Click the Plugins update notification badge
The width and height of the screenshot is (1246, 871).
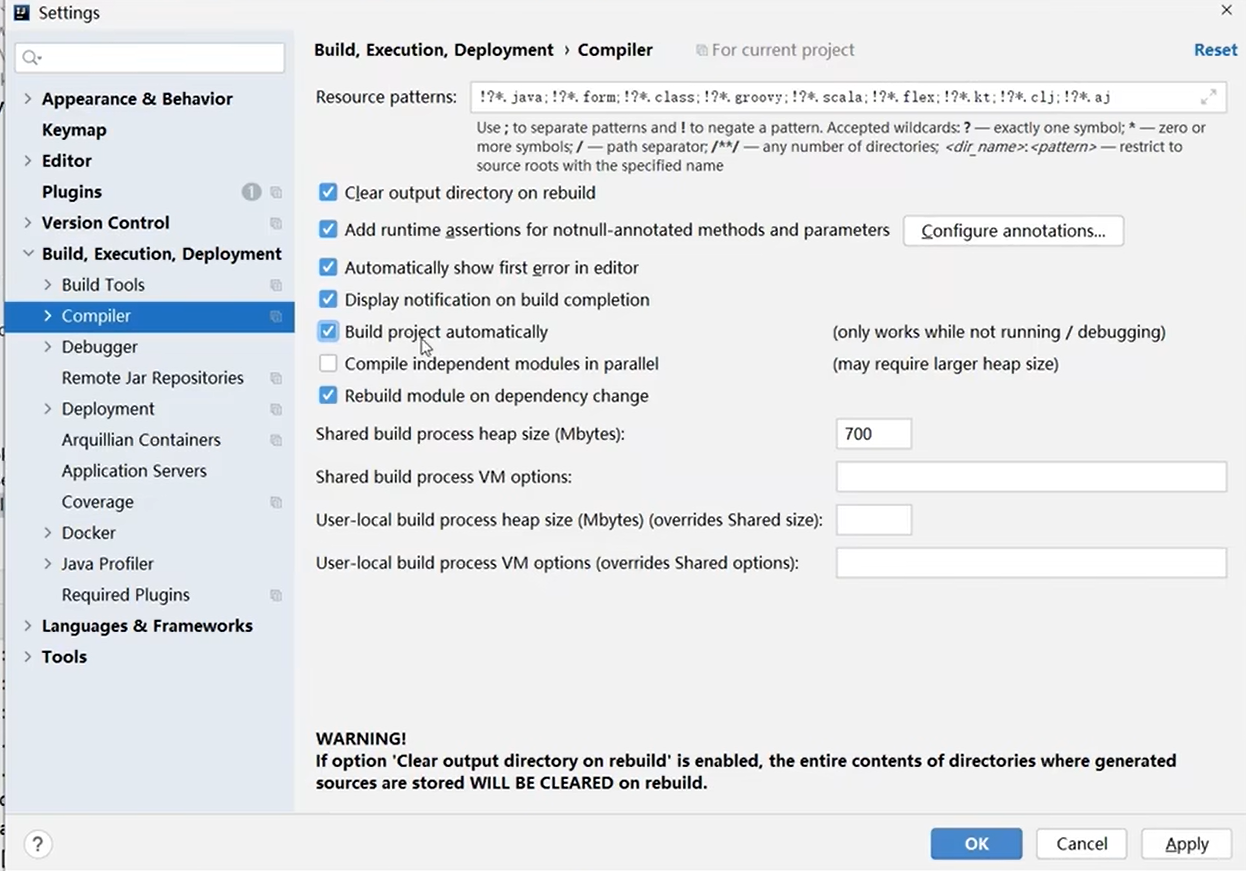[x=251, y=192]
